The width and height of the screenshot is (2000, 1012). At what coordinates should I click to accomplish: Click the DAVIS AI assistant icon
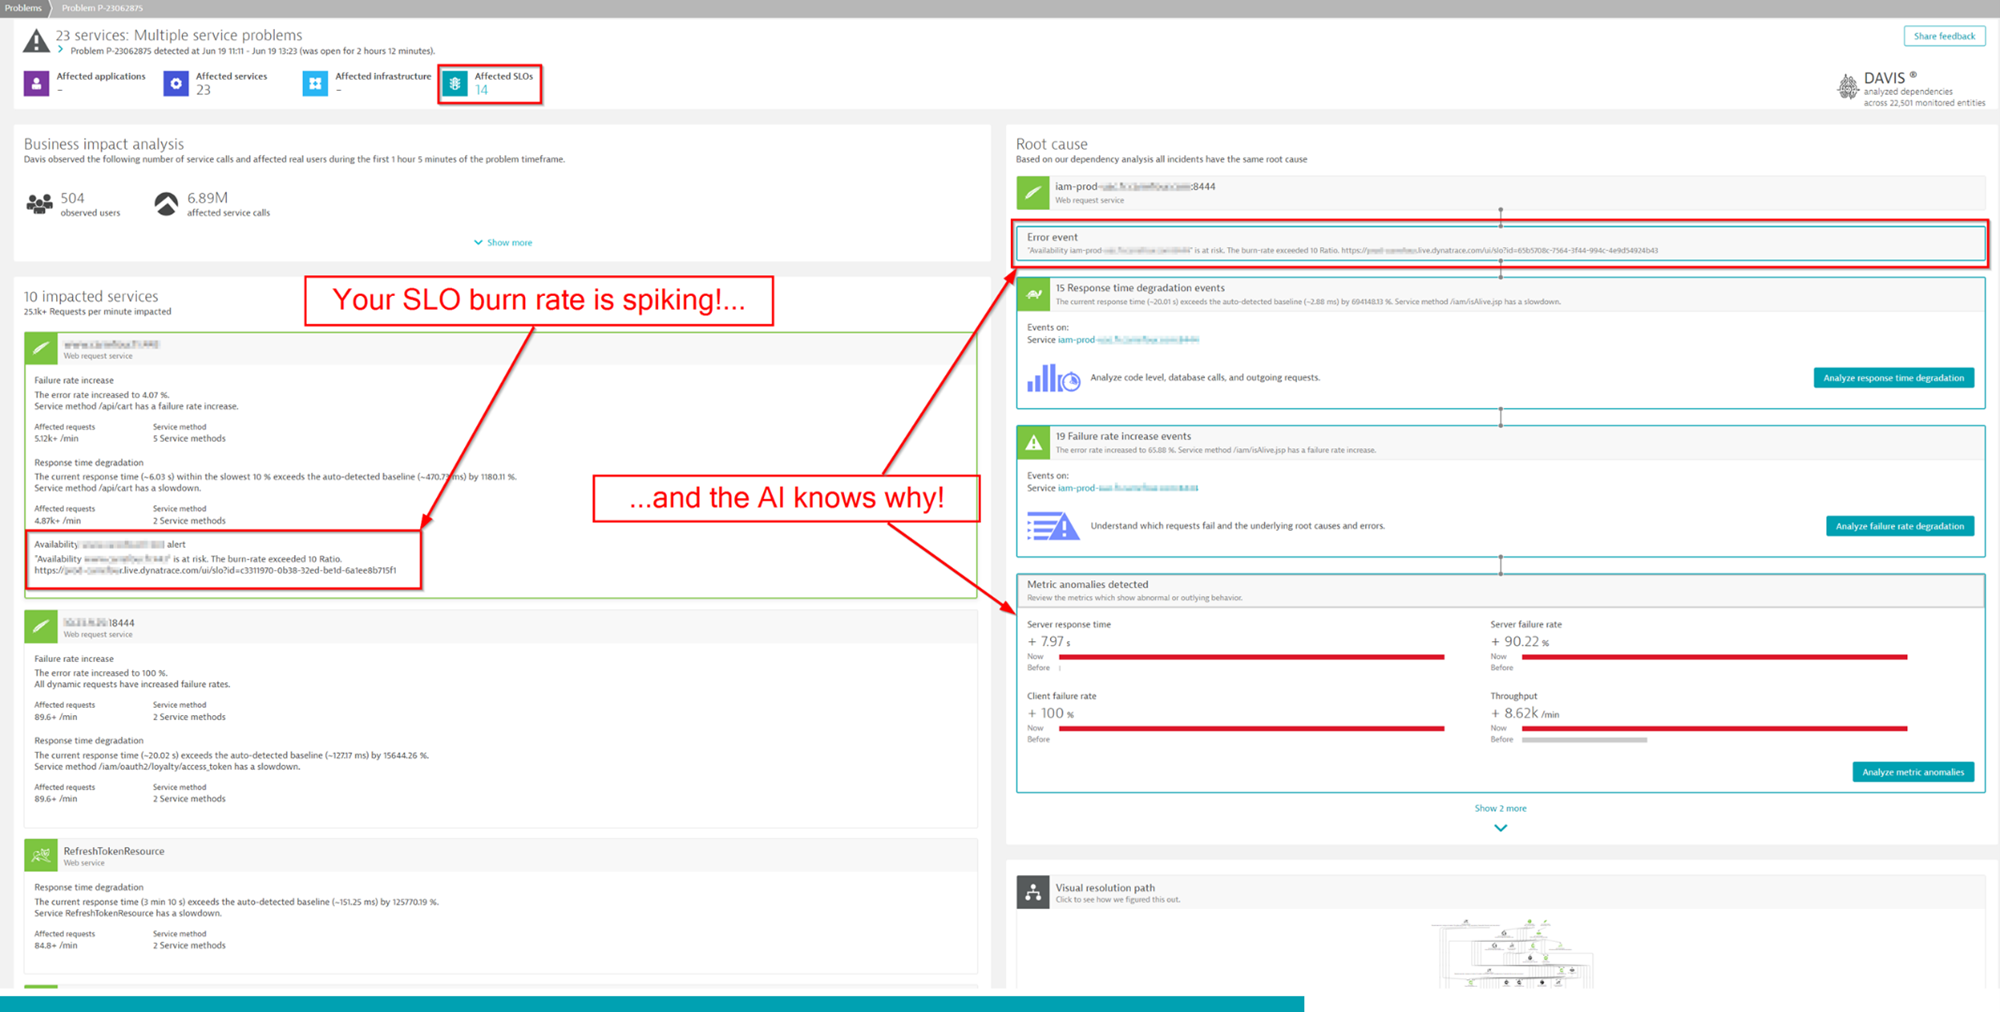[x=1848, y=86]
